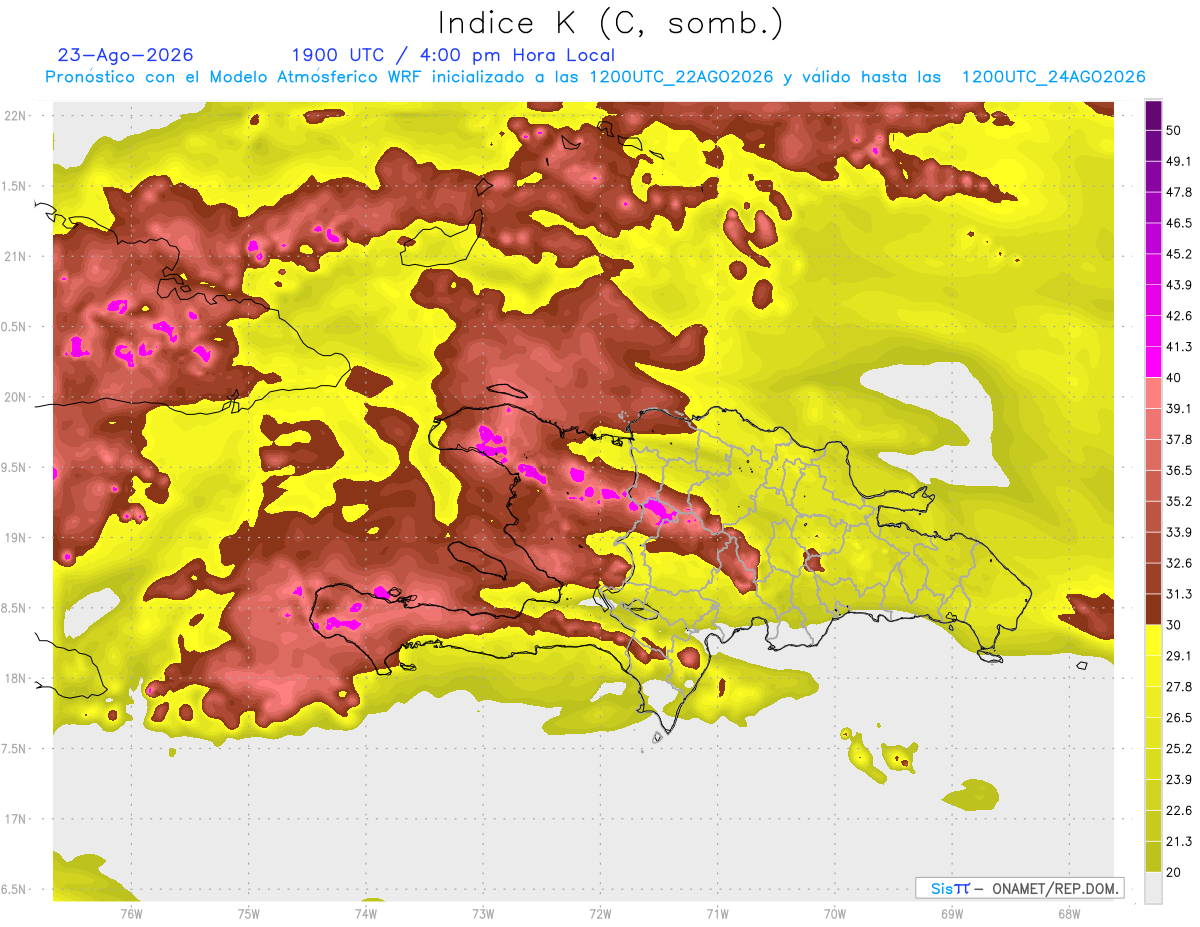Image resolution: width=1200 pixels, height=927 pixels.
Task: Click the latitude label '20N'
Action: (x=17, y=397)
